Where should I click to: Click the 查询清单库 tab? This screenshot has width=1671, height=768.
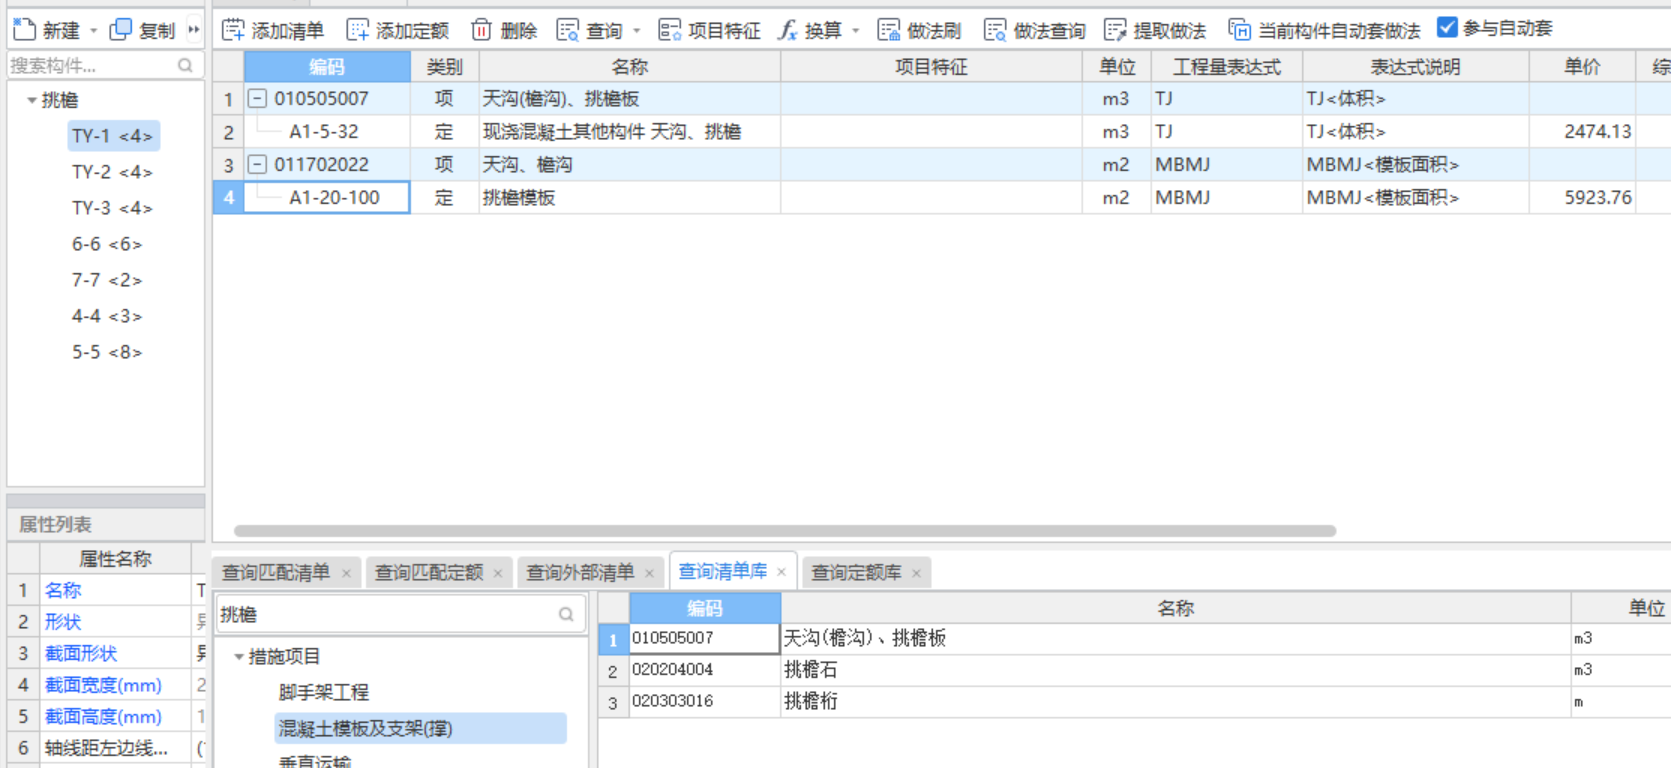(x=723, y=572)
